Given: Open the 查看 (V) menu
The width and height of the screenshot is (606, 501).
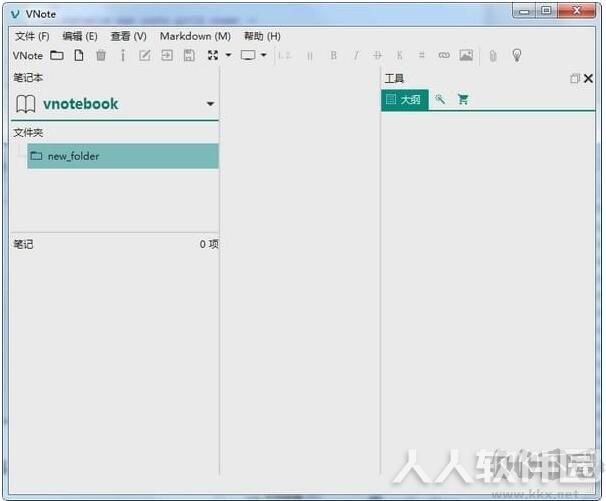Looking at the screenshot, I should (129, 36).
